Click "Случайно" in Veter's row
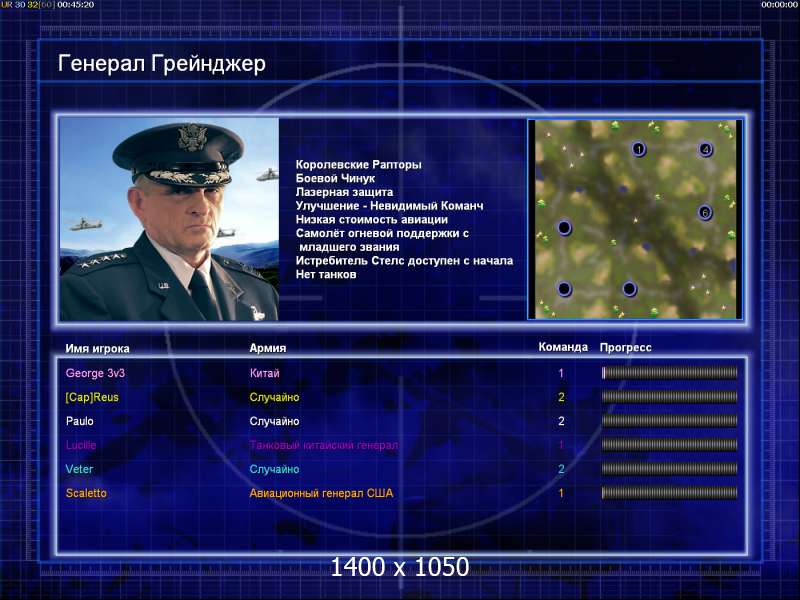The image size is (800, 600). point(274,469)
